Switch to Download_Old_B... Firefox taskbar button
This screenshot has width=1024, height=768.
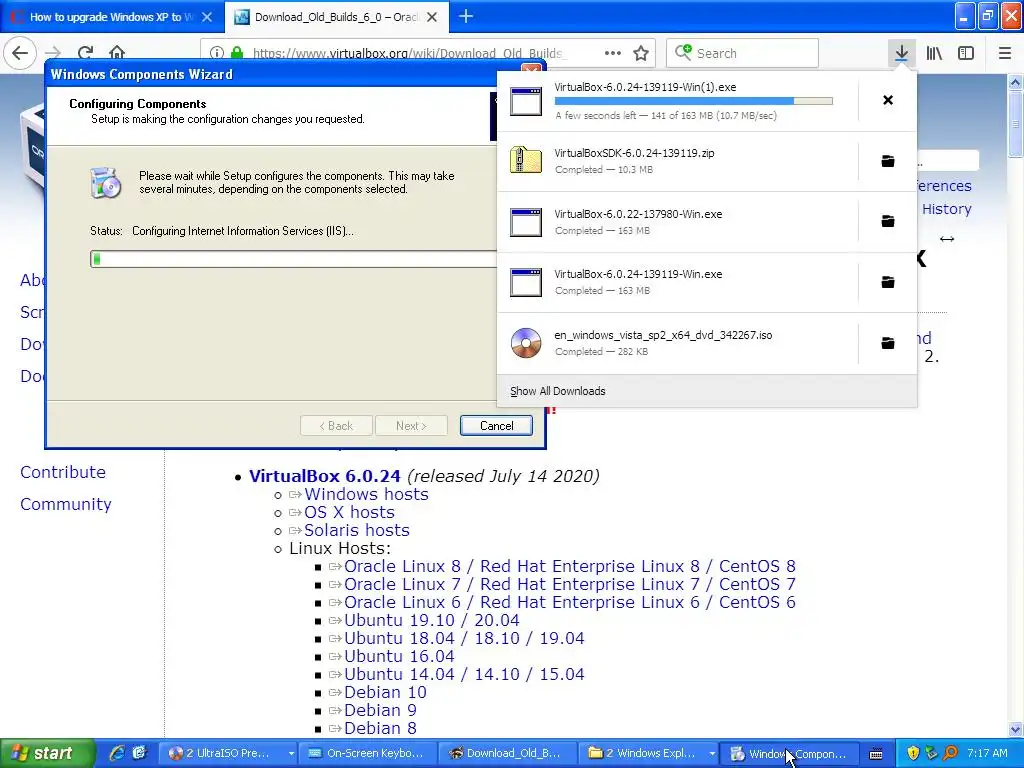click(505, 754)
